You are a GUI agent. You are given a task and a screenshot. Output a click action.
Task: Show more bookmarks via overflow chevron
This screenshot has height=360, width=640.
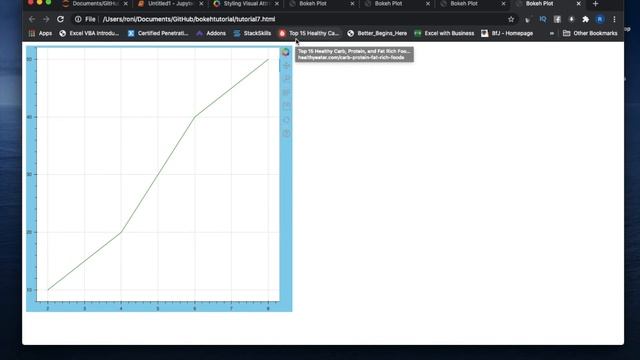(551, 33)
